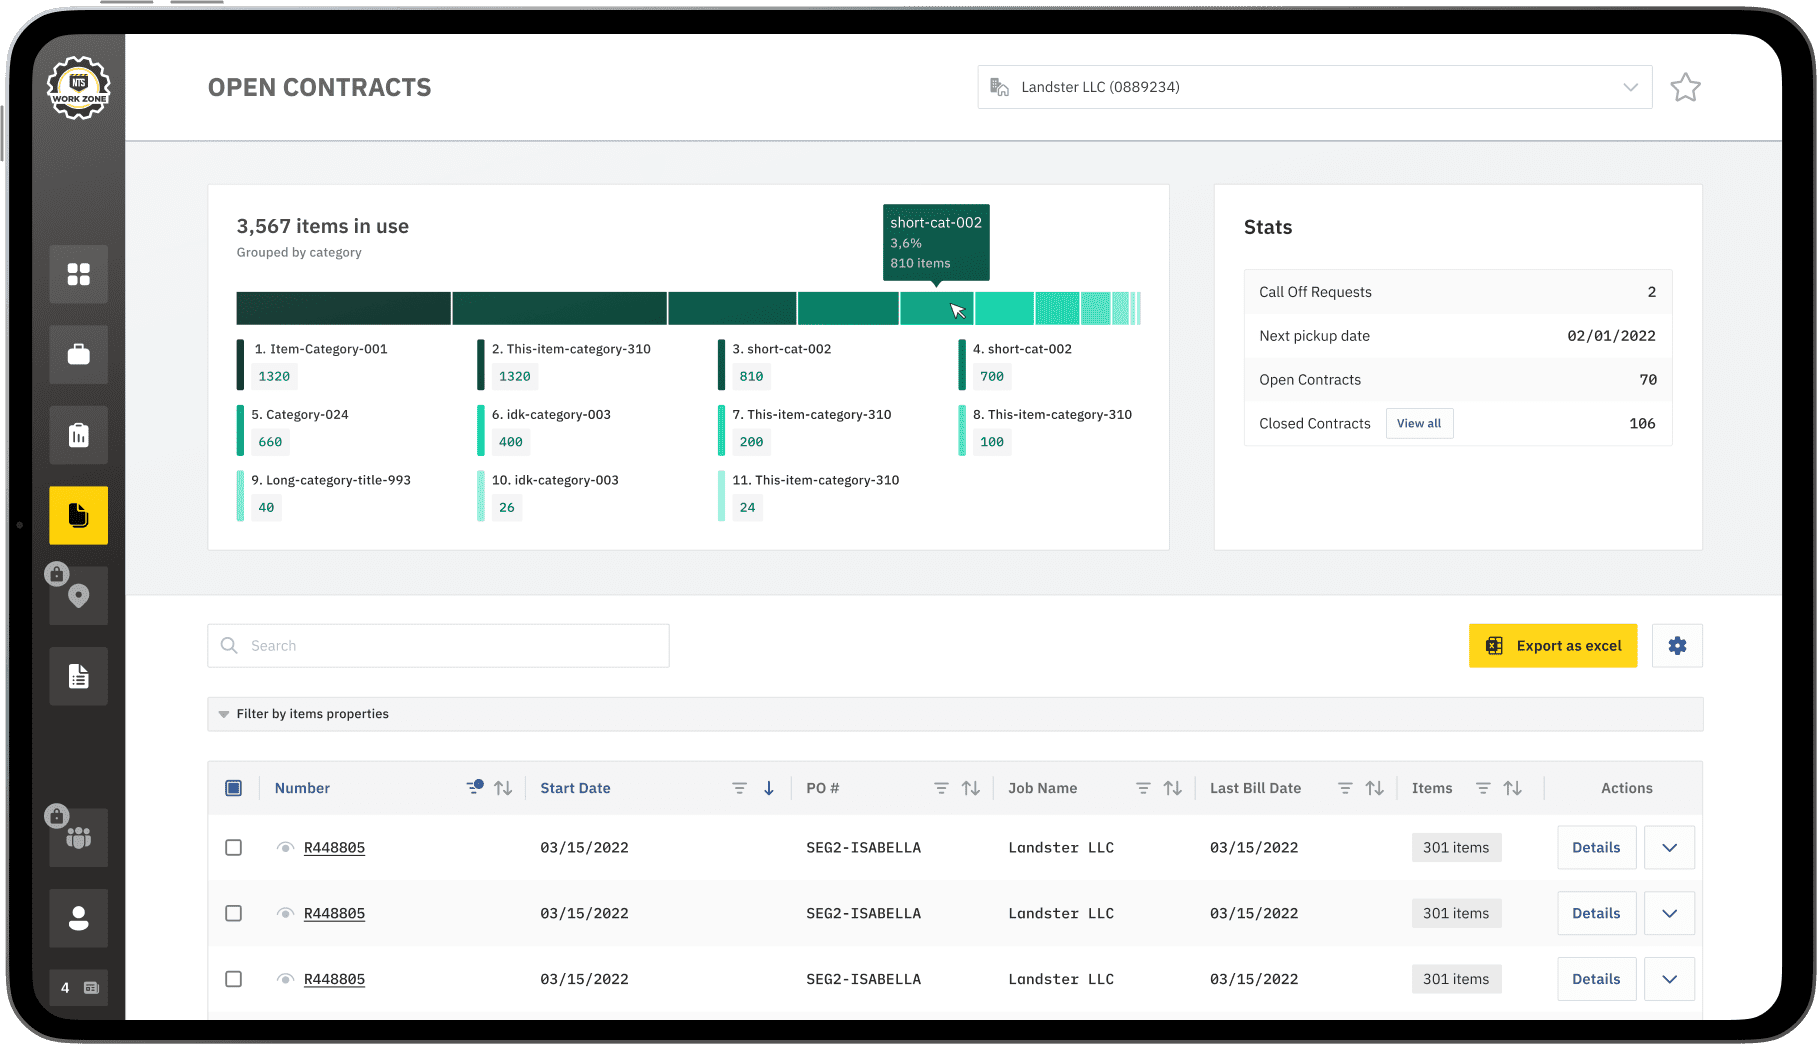
Task: Select the highlighted documents sidebar menu item
Action: point(78,516)
